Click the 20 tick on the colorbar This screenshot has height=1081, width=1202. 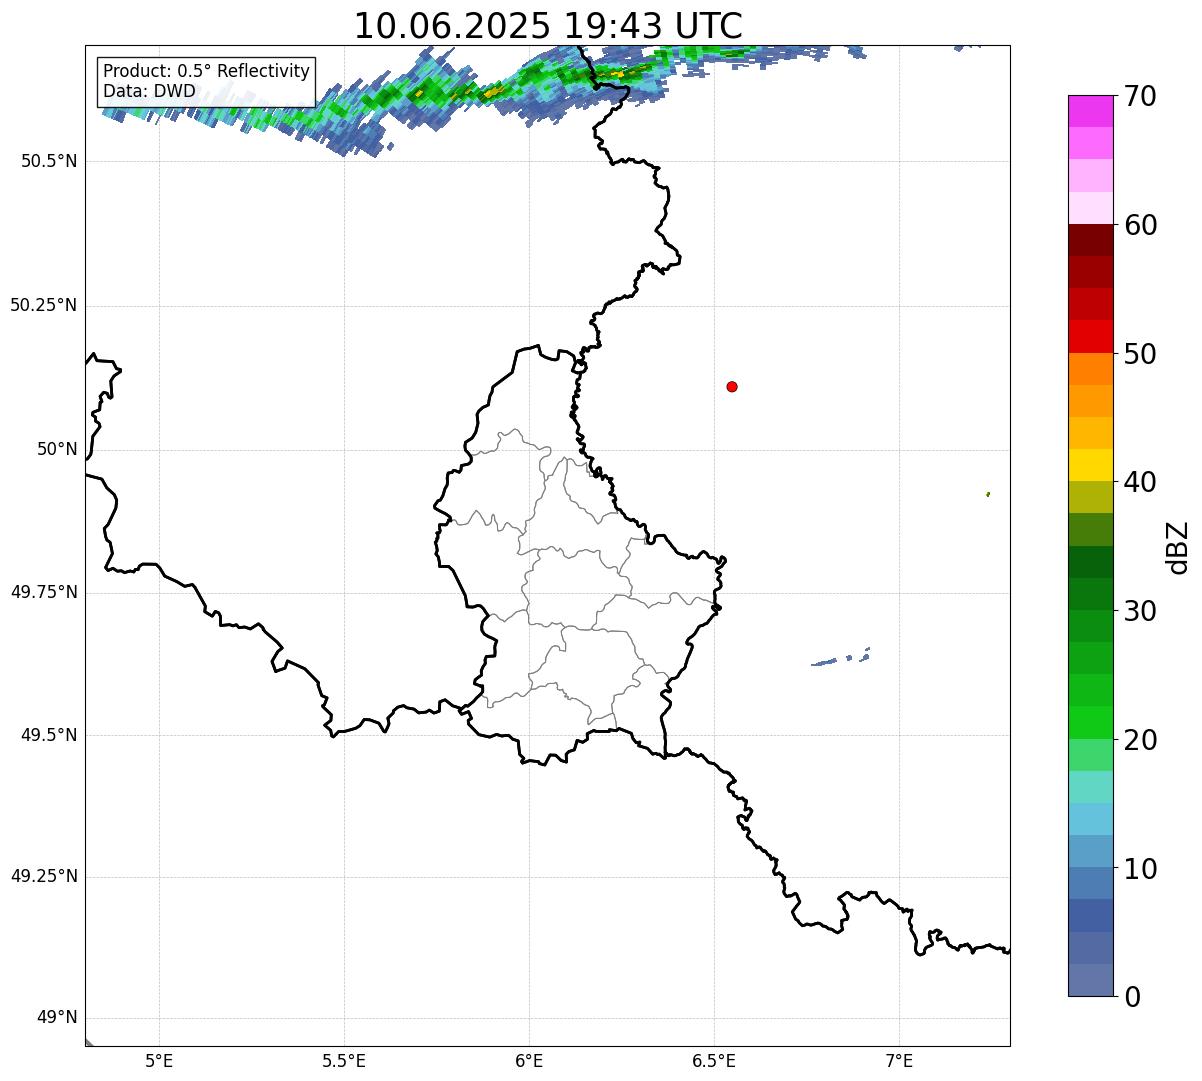pyautogui.click(x=1139, y=740)
